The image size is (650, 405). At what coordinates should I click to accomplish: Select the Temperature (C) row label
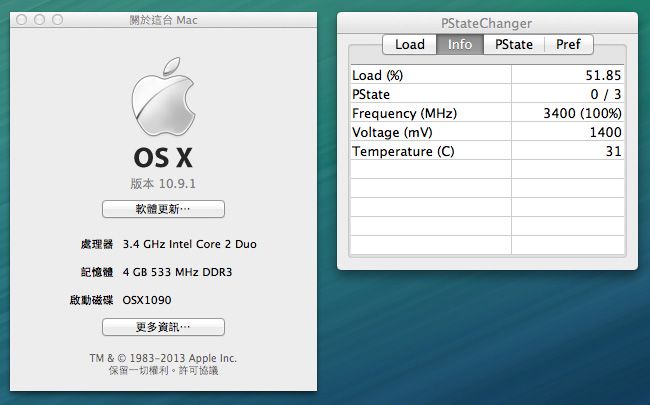[403, 151]
